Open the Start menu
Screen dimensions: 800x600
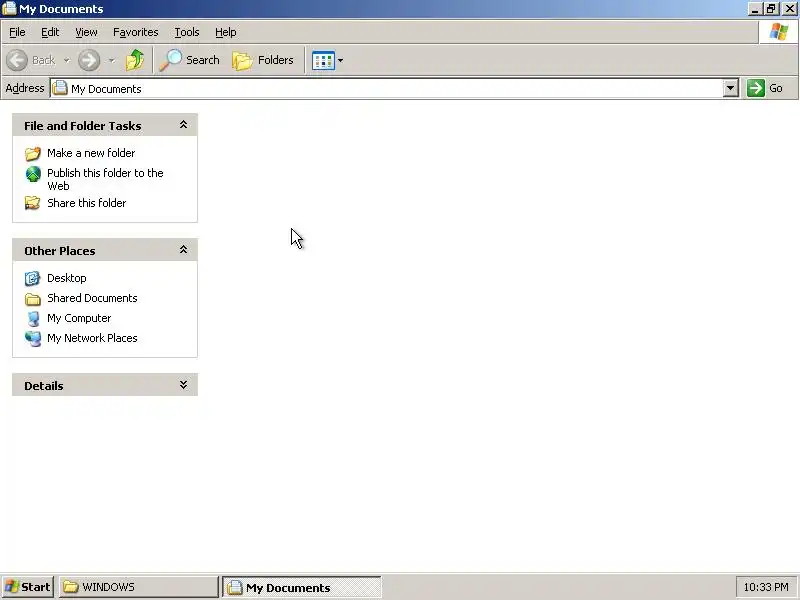click(x=28, y=587)
